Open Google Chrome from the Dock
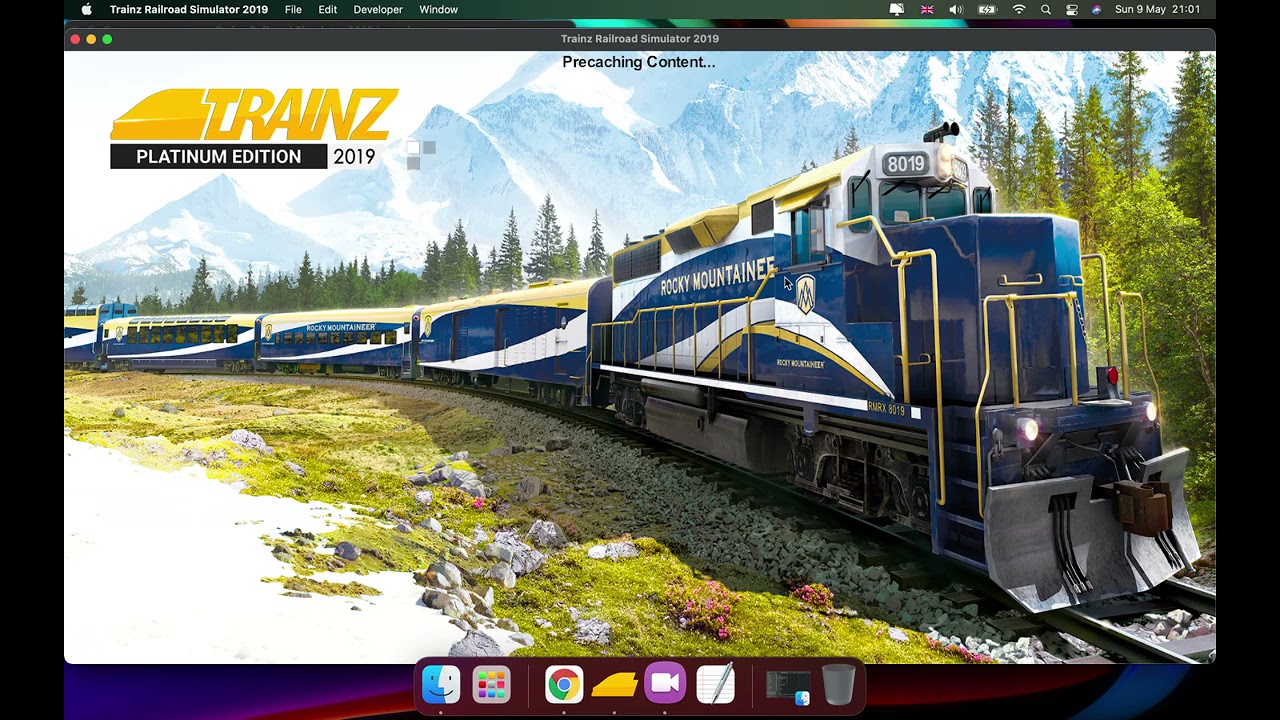This screenshot has width=1280, height=720. 564,685
